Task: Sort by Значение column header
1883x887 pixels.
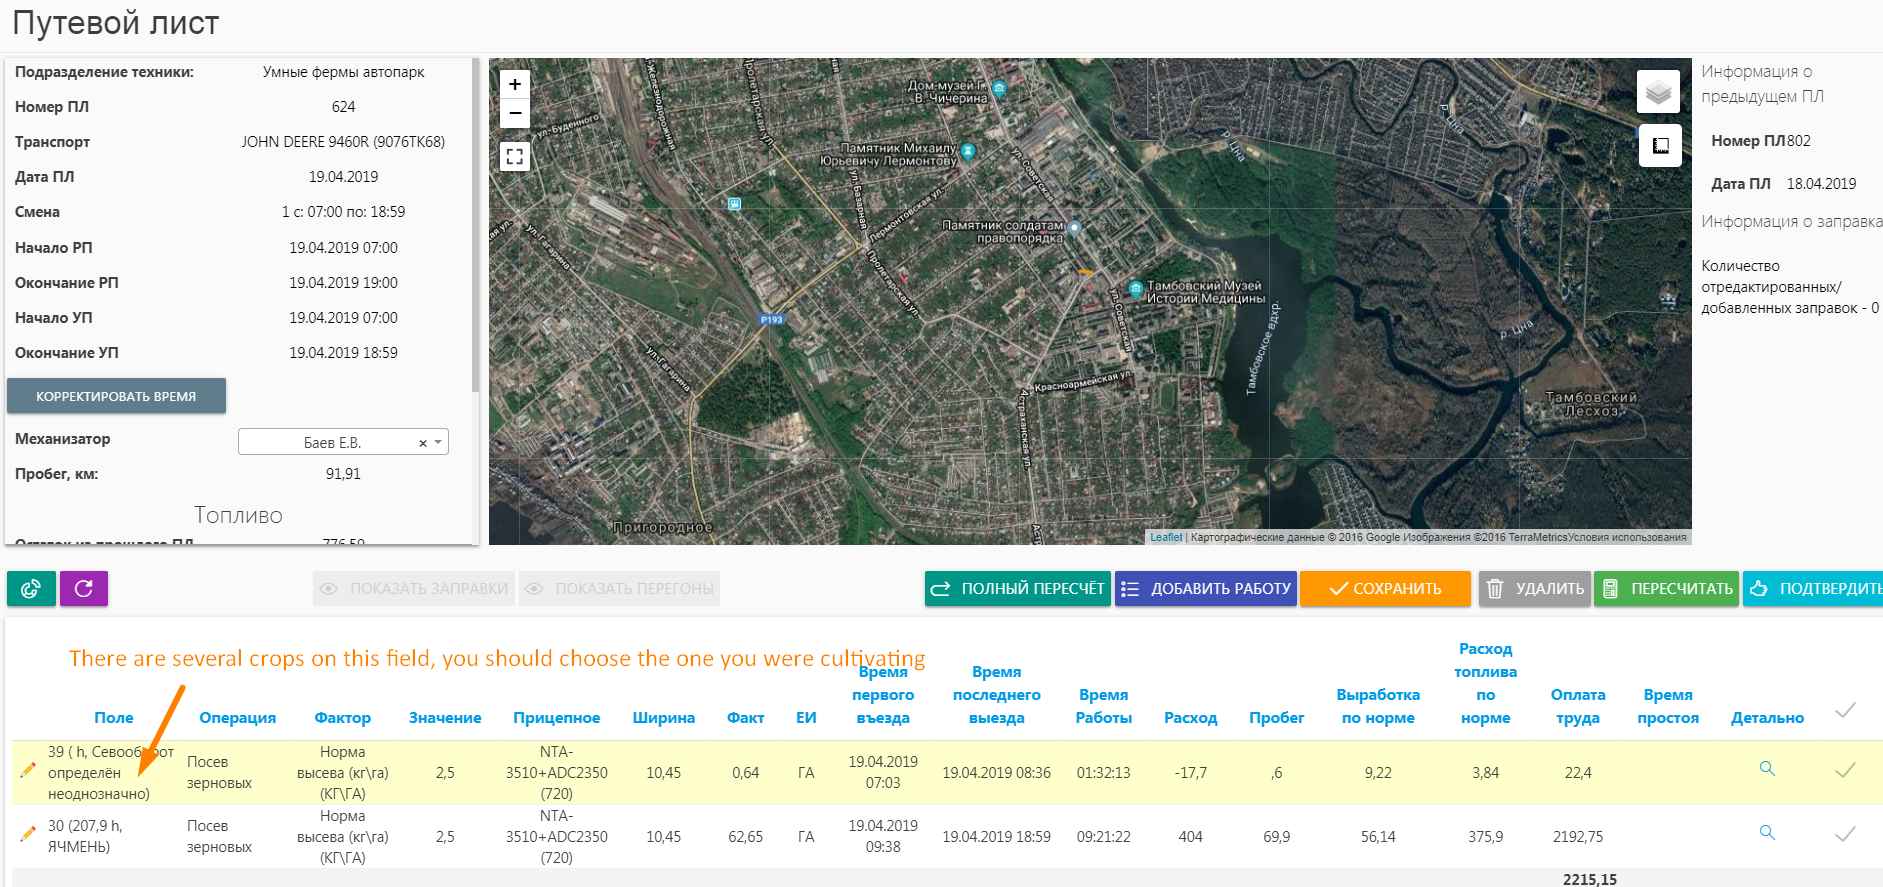Action: (445, 718)
